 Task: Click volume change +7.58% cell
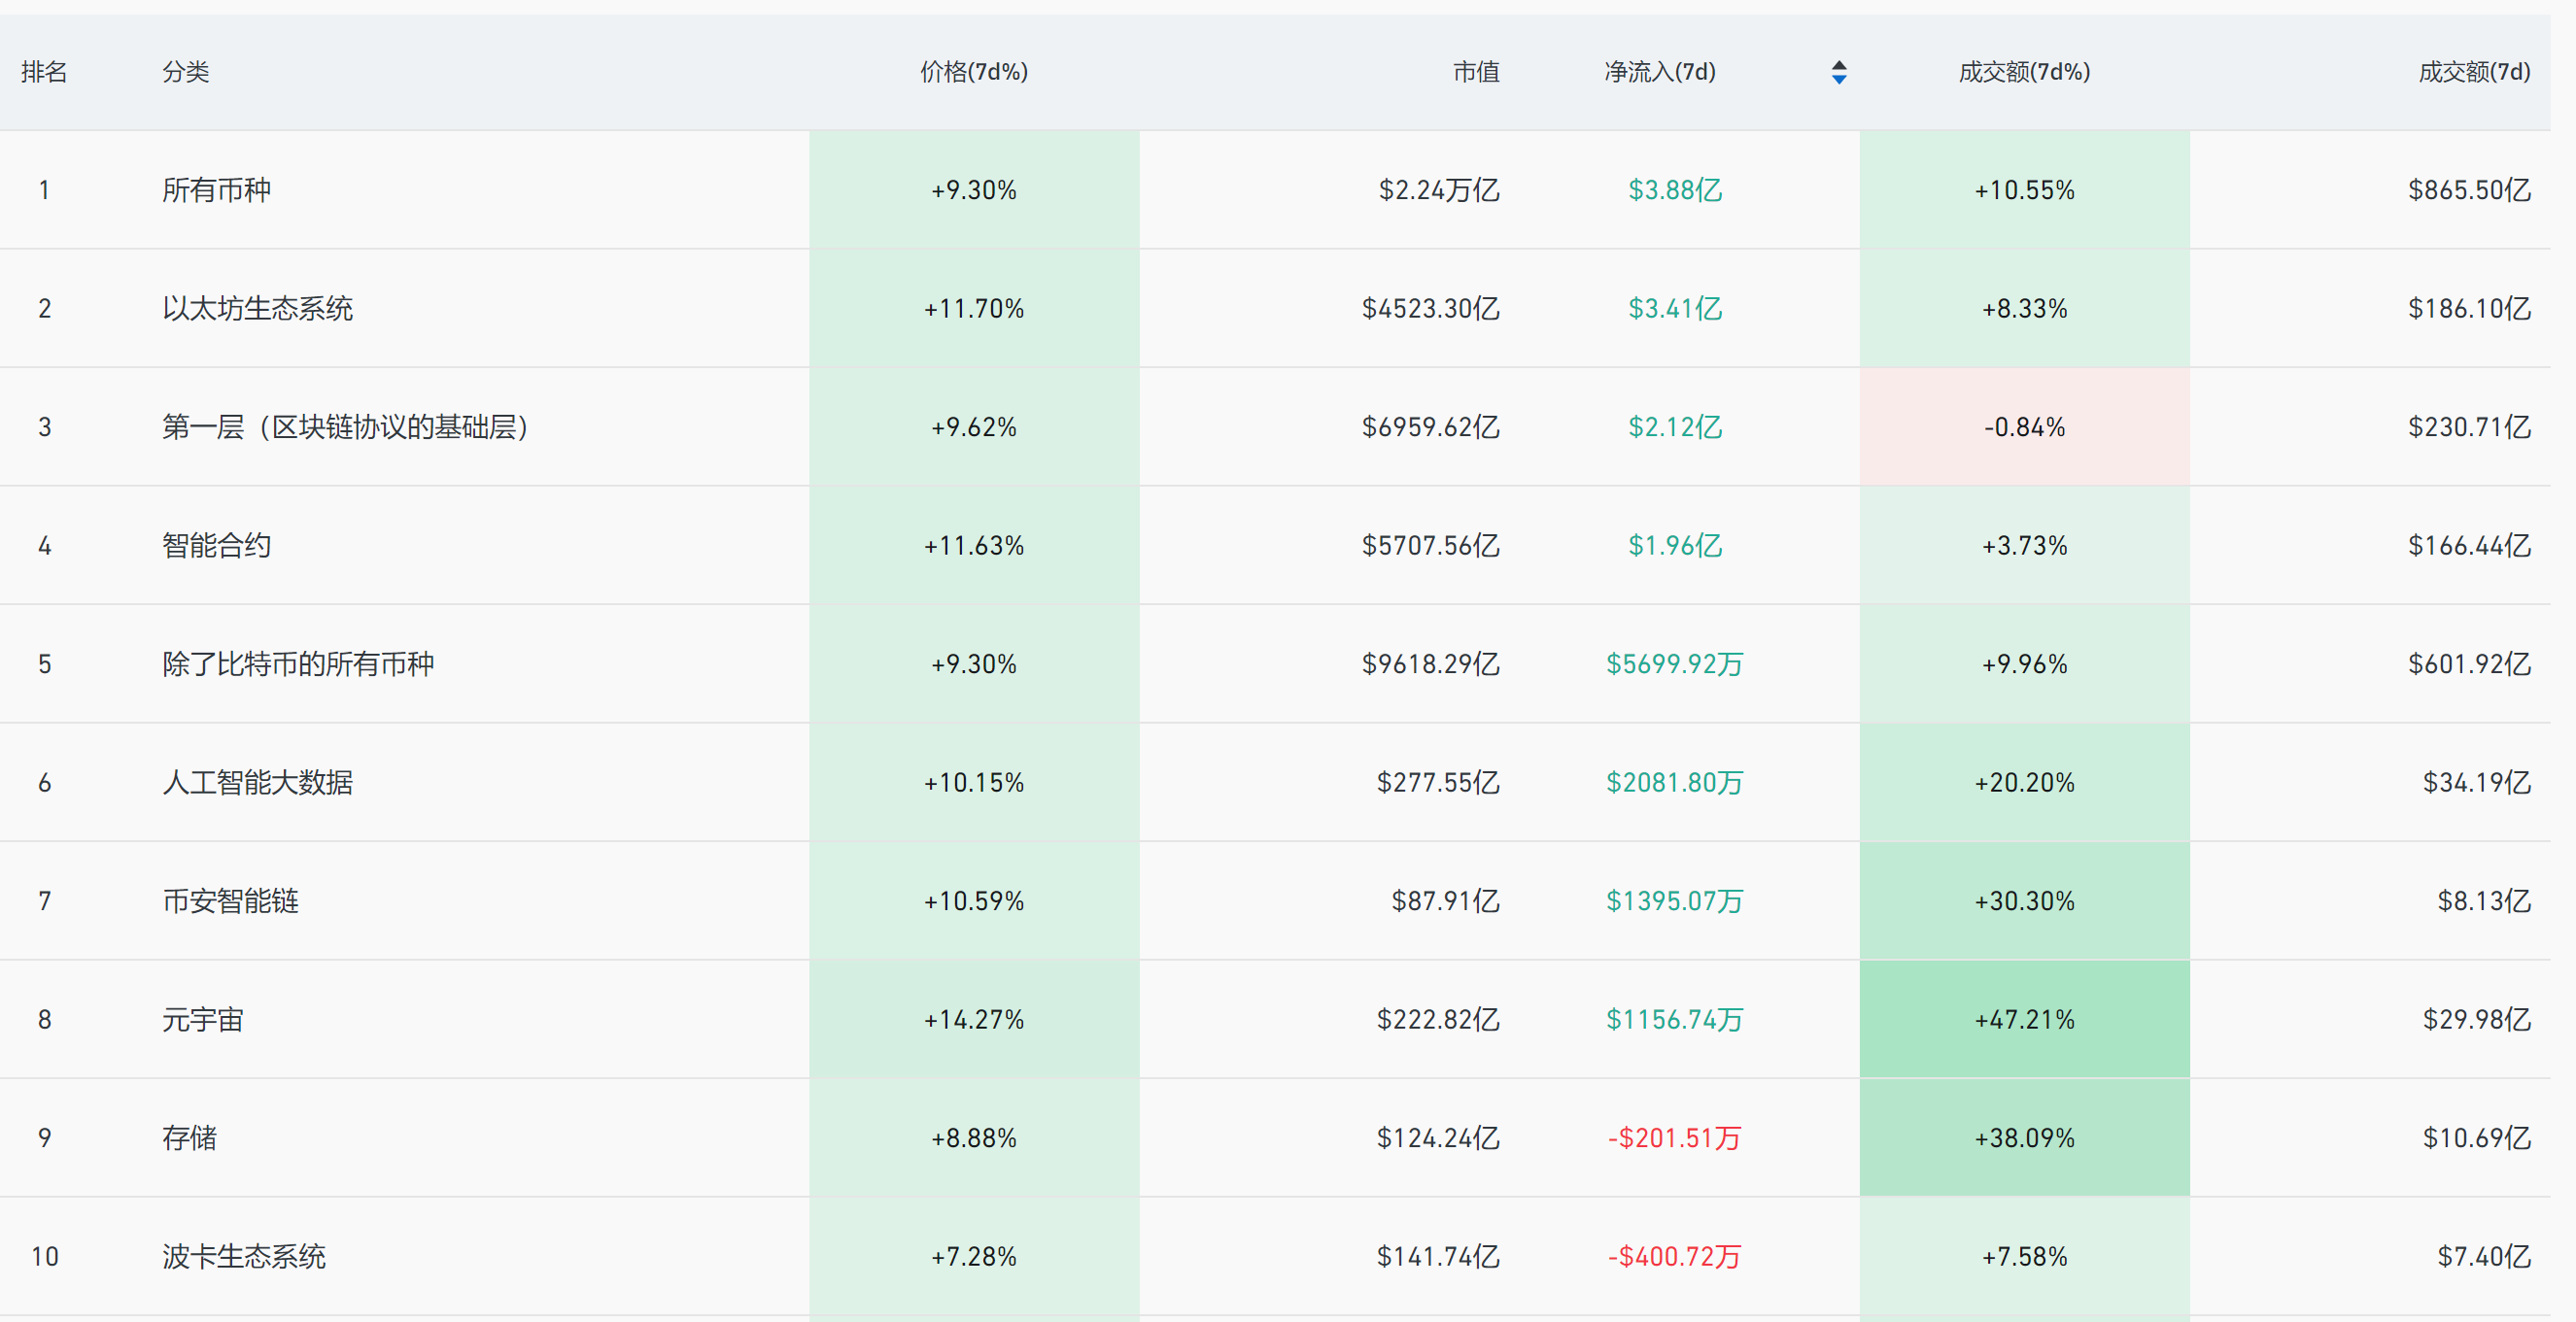[2024, 1256]
